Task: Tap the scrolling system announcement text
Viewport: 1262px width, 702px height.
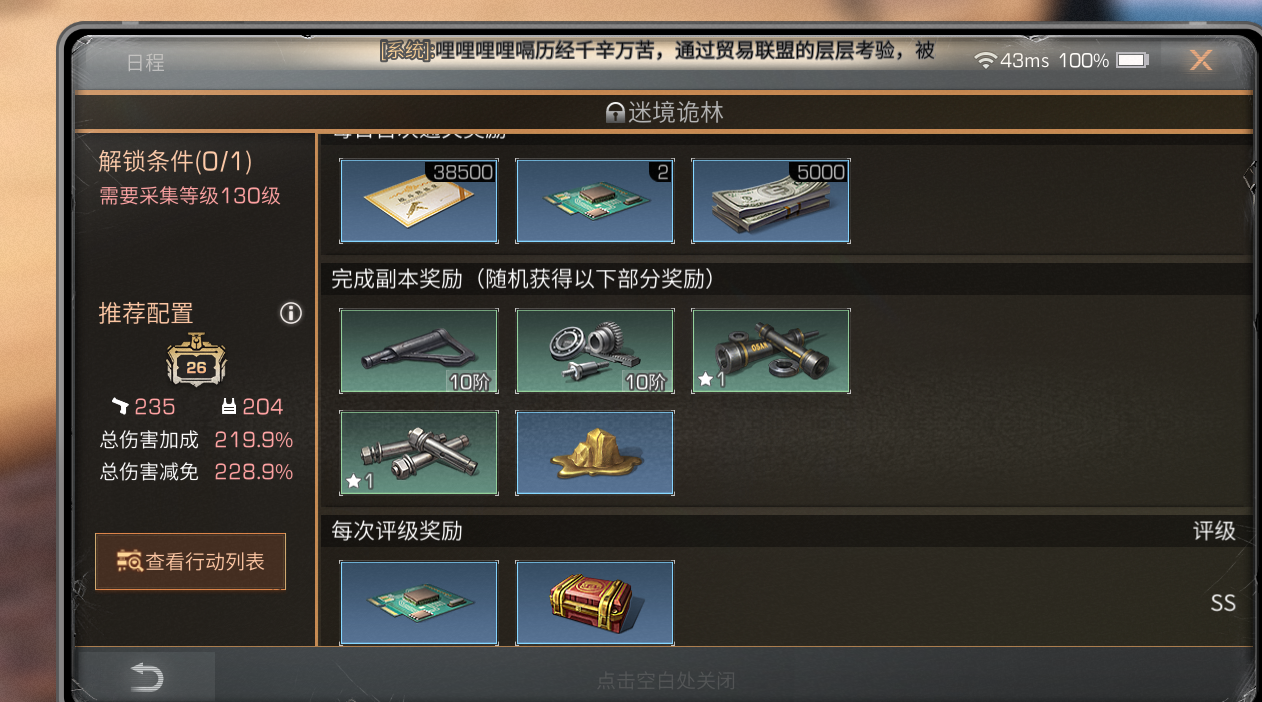Action: coord(657,50)
